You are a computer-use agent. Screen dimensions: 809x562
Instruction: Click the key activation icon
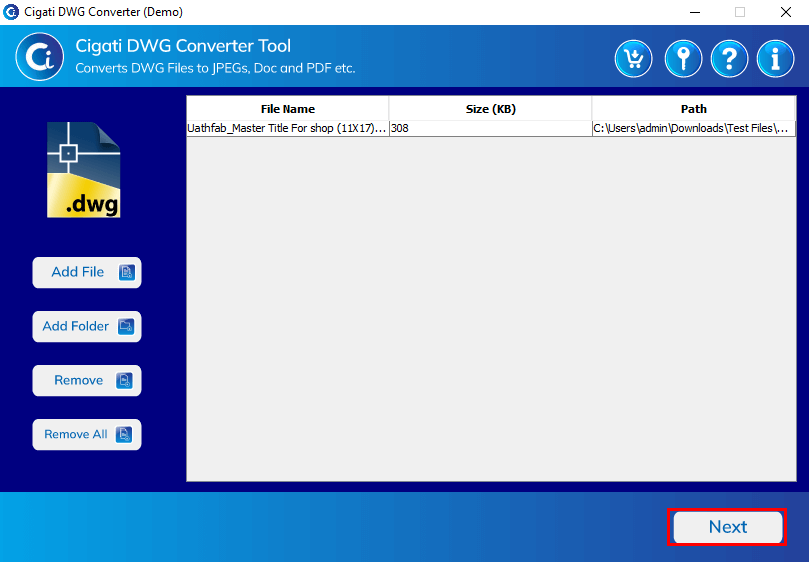pyautogui.click(x=683, y=59)
